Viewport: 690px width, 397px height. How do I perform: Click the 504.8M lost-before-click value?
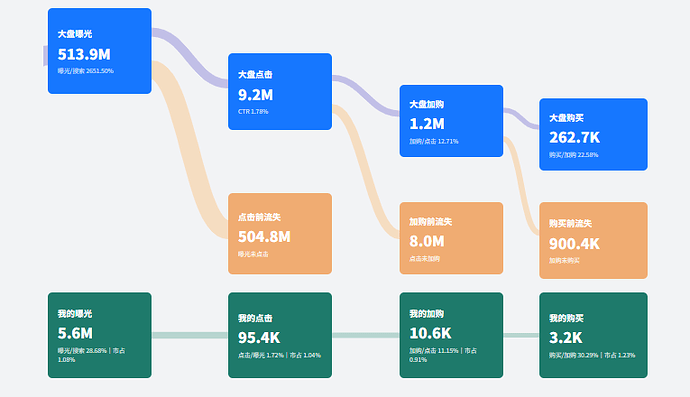(x=264, y=237)
